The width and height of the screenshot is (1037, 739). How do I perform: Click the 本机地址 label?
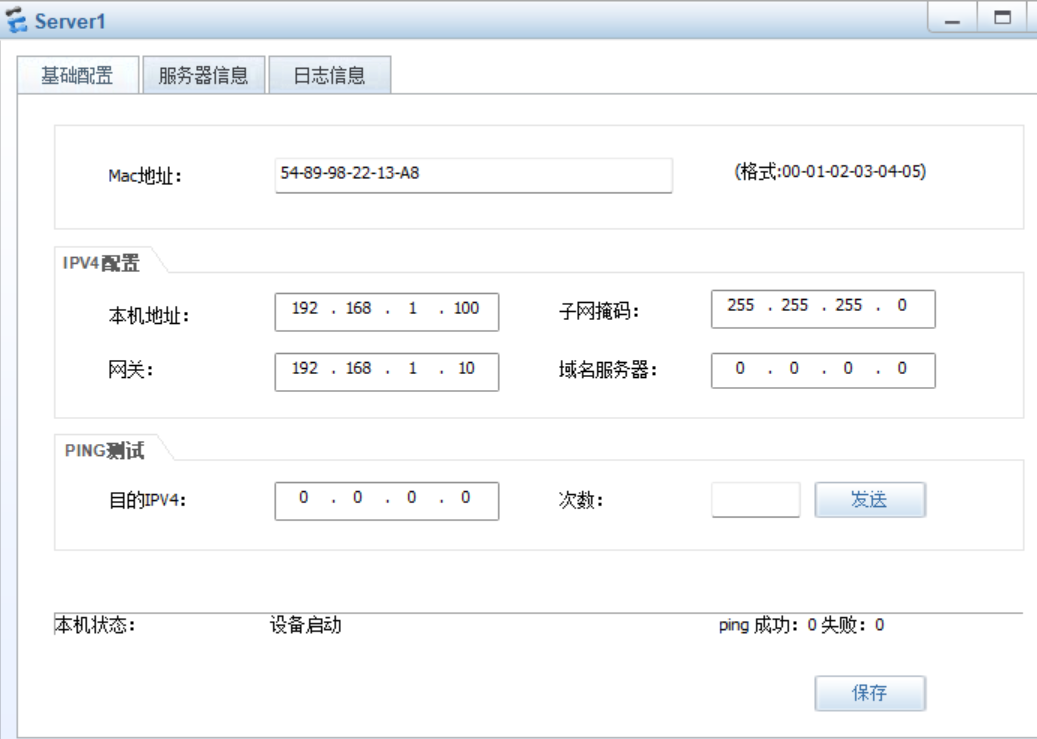(x=149, y=316)
